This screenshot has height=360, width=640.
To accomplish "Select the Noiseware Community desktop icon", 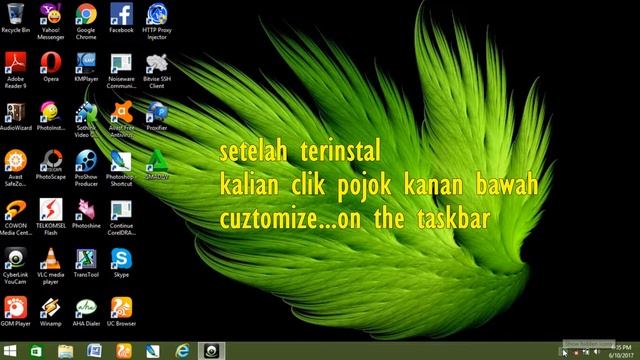I will tap(121, 71).
